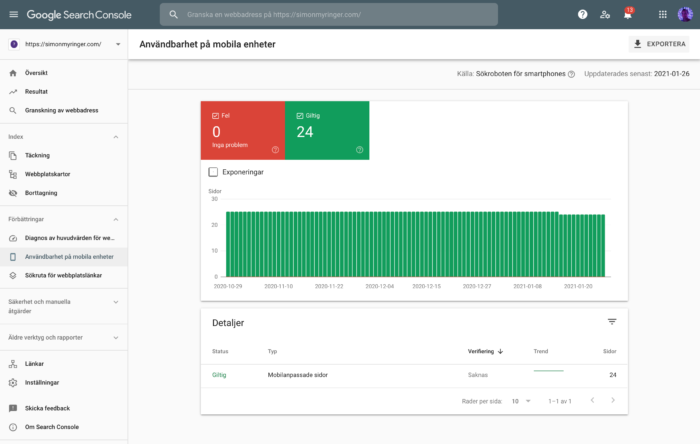Click Skicka feedback link
The image size is (700, 444).
point(47,408)
